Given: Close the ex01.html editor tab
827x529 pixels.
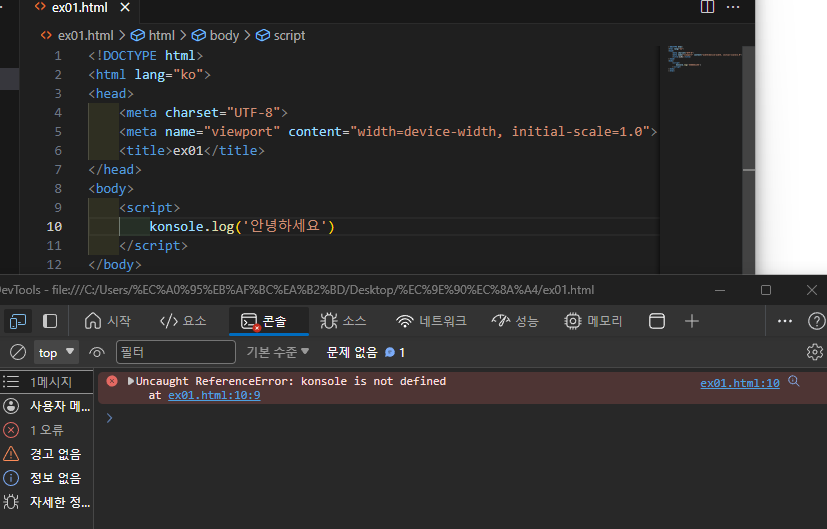Looking at the screenshot, I should (x=125, y=7).
